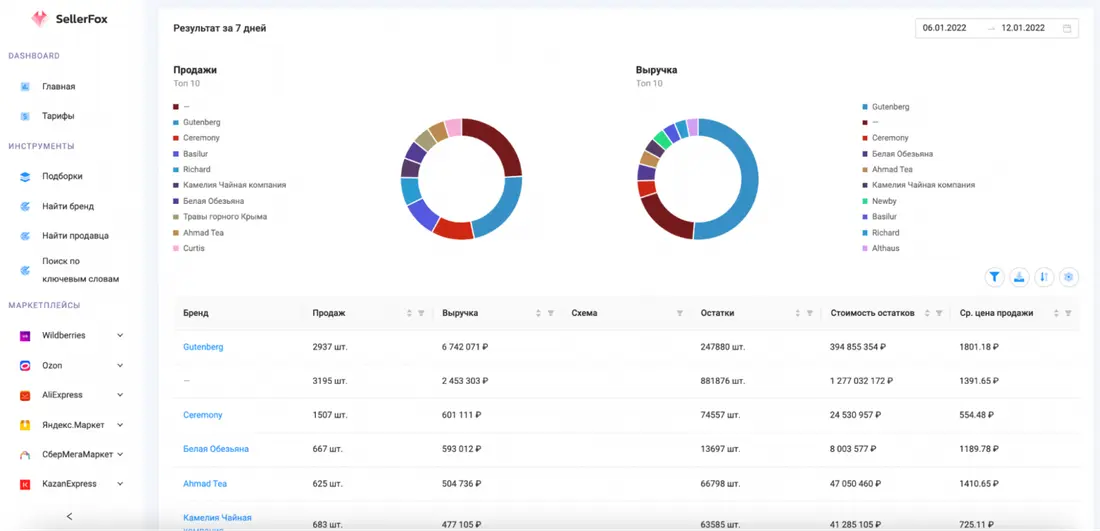Image resolution: width=1100 pixels, height=531 pixels.
Task: Open the Подборки sidebar item
Action: 62,177
